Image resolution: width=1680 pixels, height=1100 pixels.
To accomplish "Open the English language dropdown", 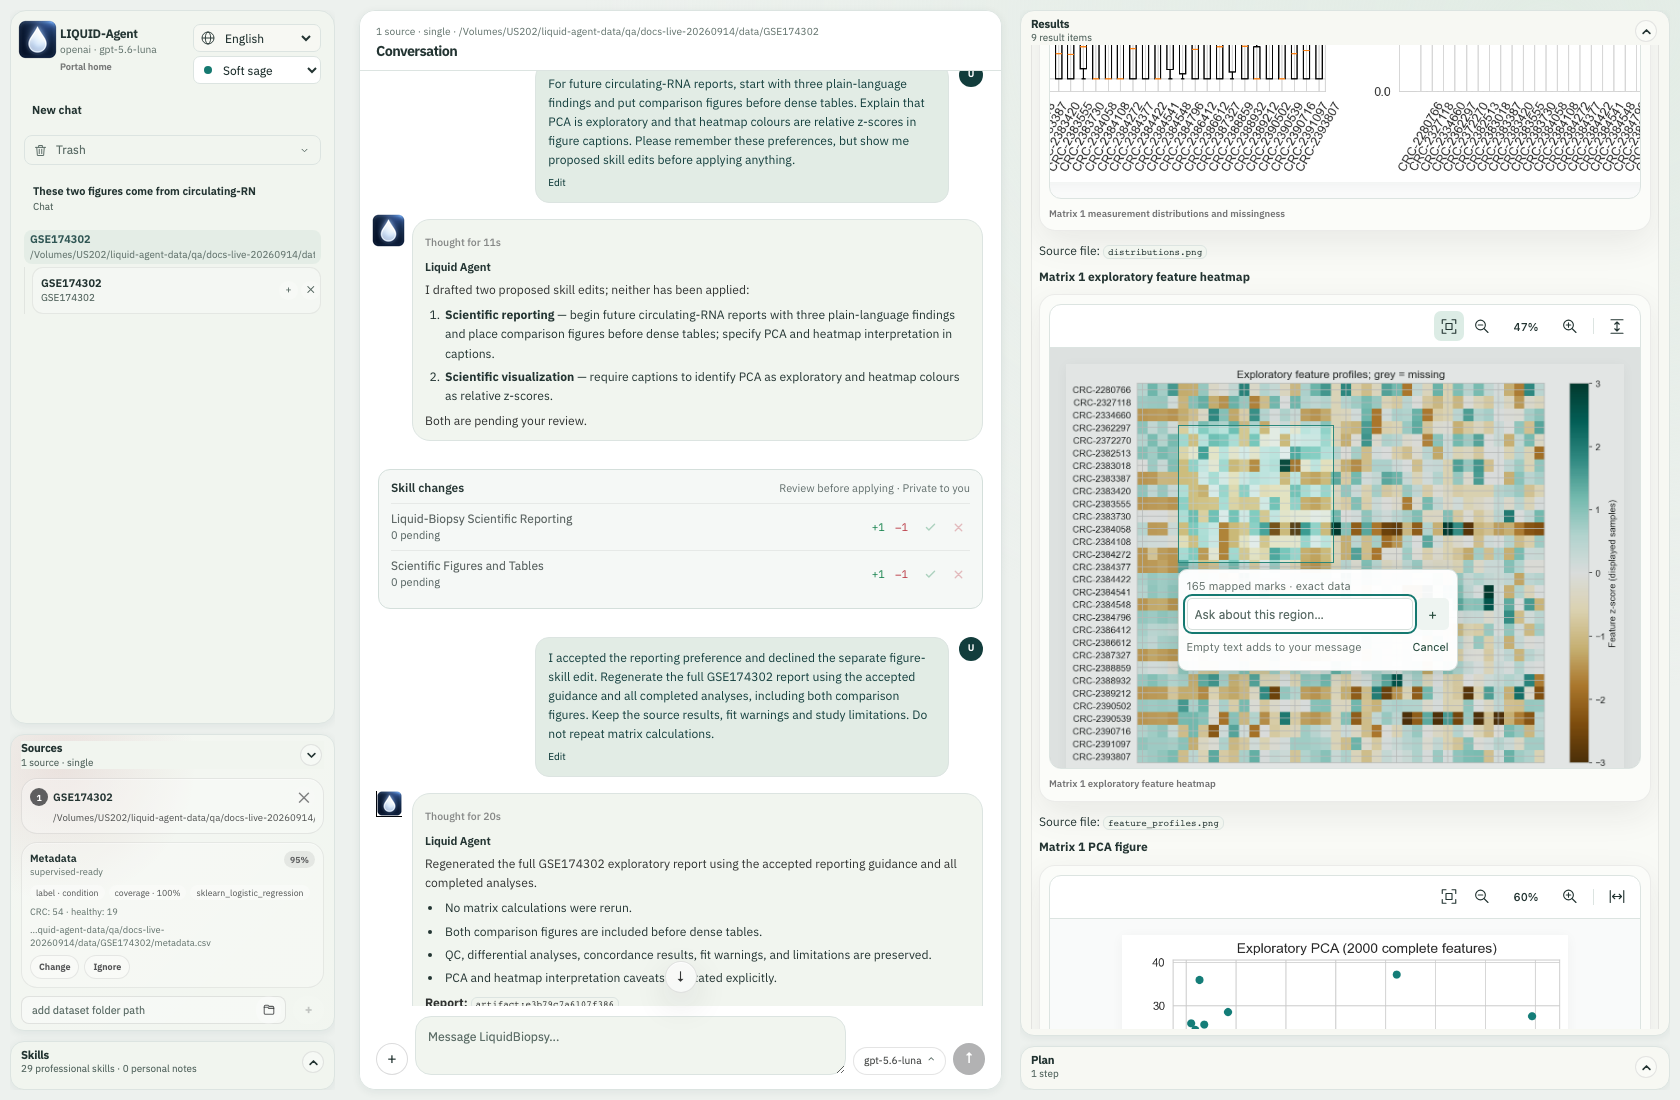I will pyautogui.click(x=257, y=38).
